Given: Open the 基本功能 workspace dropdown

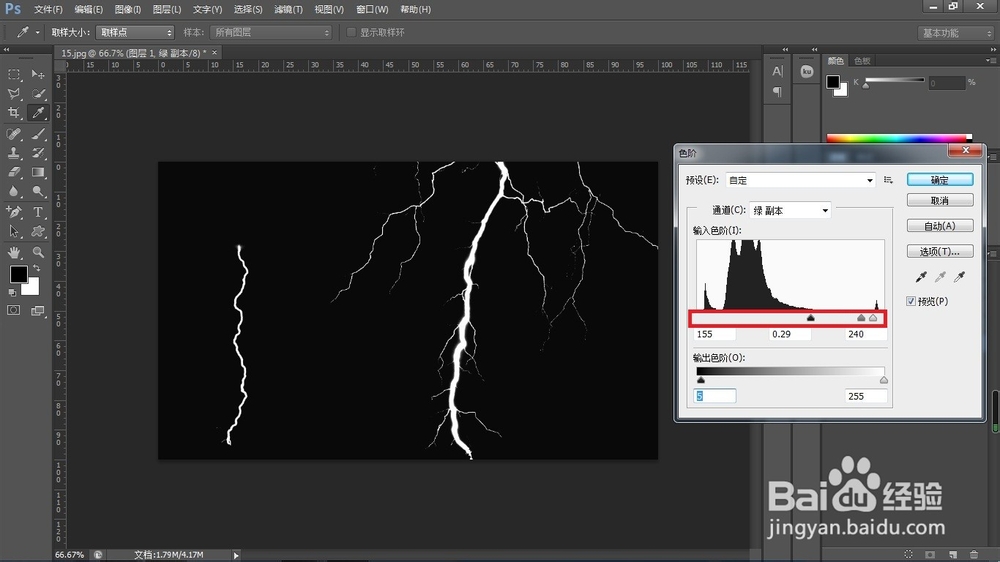Looking at the screenshot, I should (956, 33).
